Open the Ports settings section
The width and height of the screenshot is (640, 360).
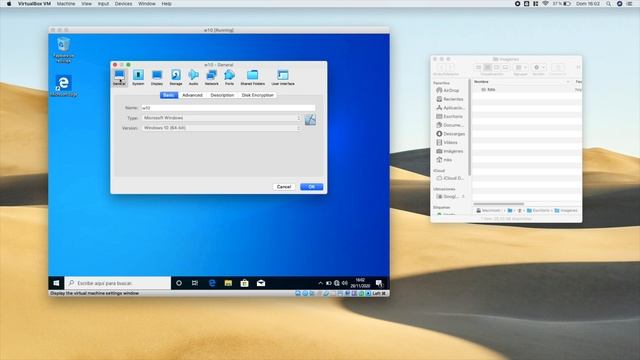coord(229,77)
